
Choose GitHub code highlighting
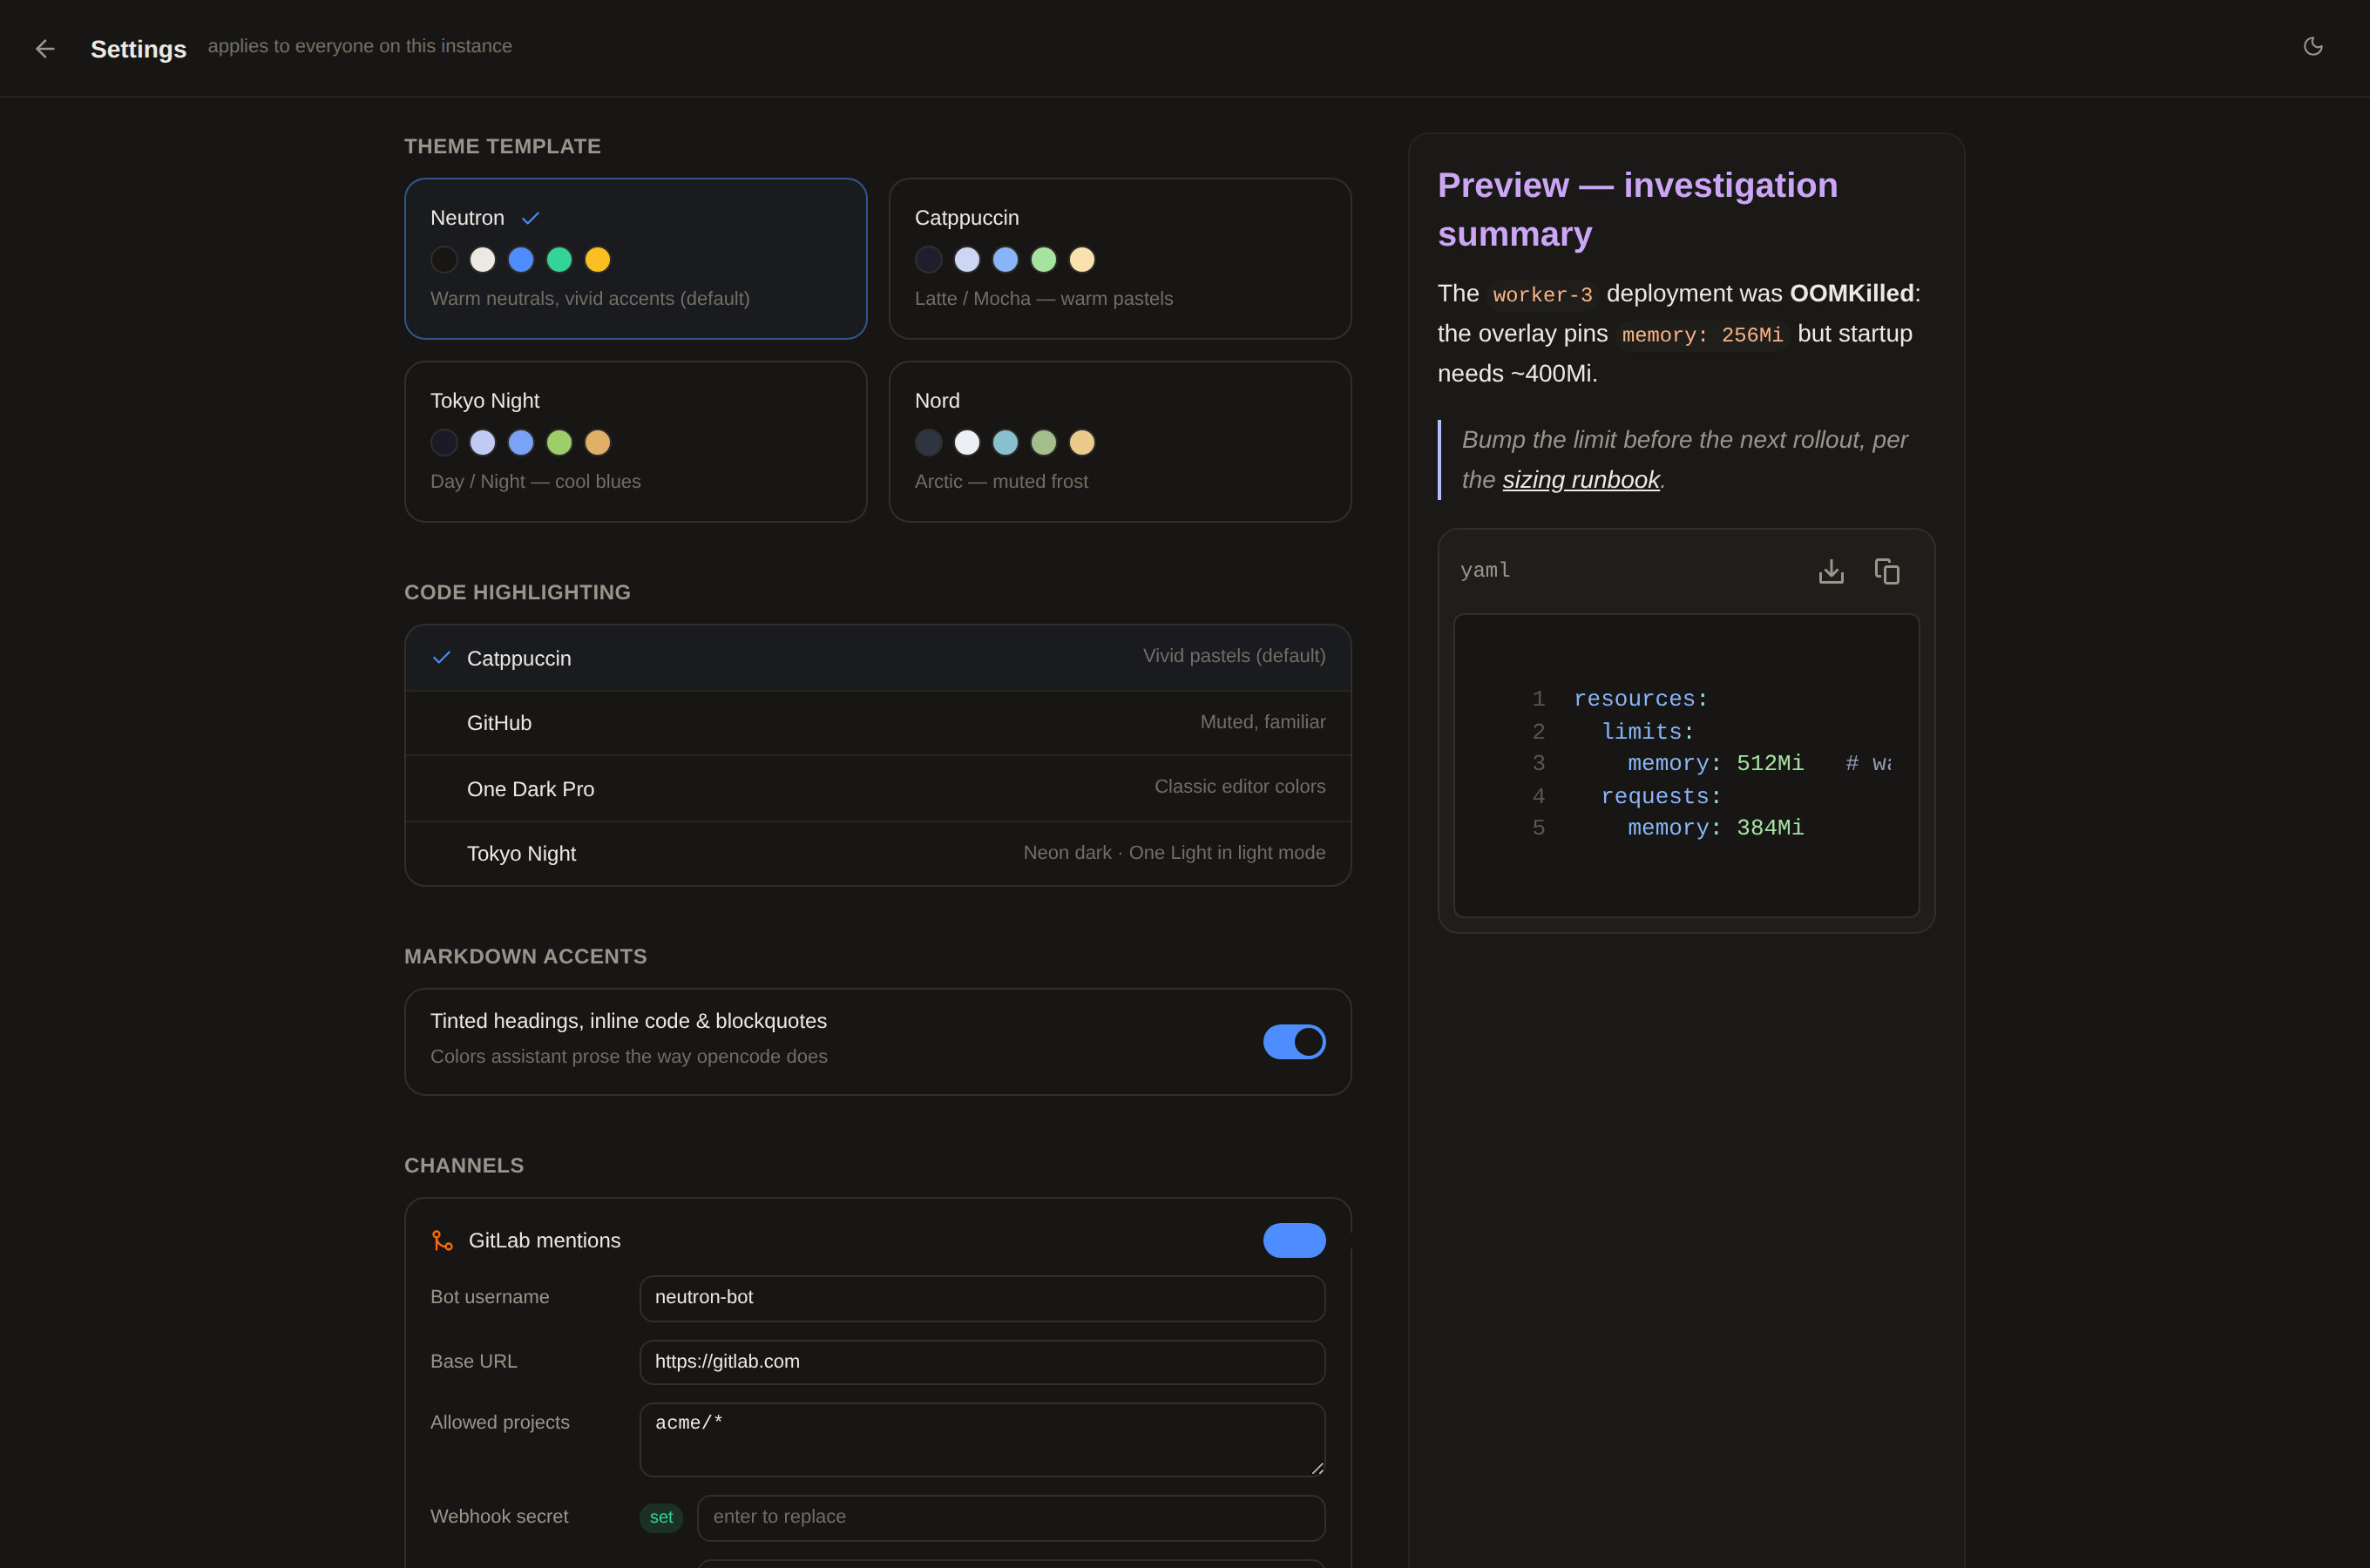click(x=878, y=723)
